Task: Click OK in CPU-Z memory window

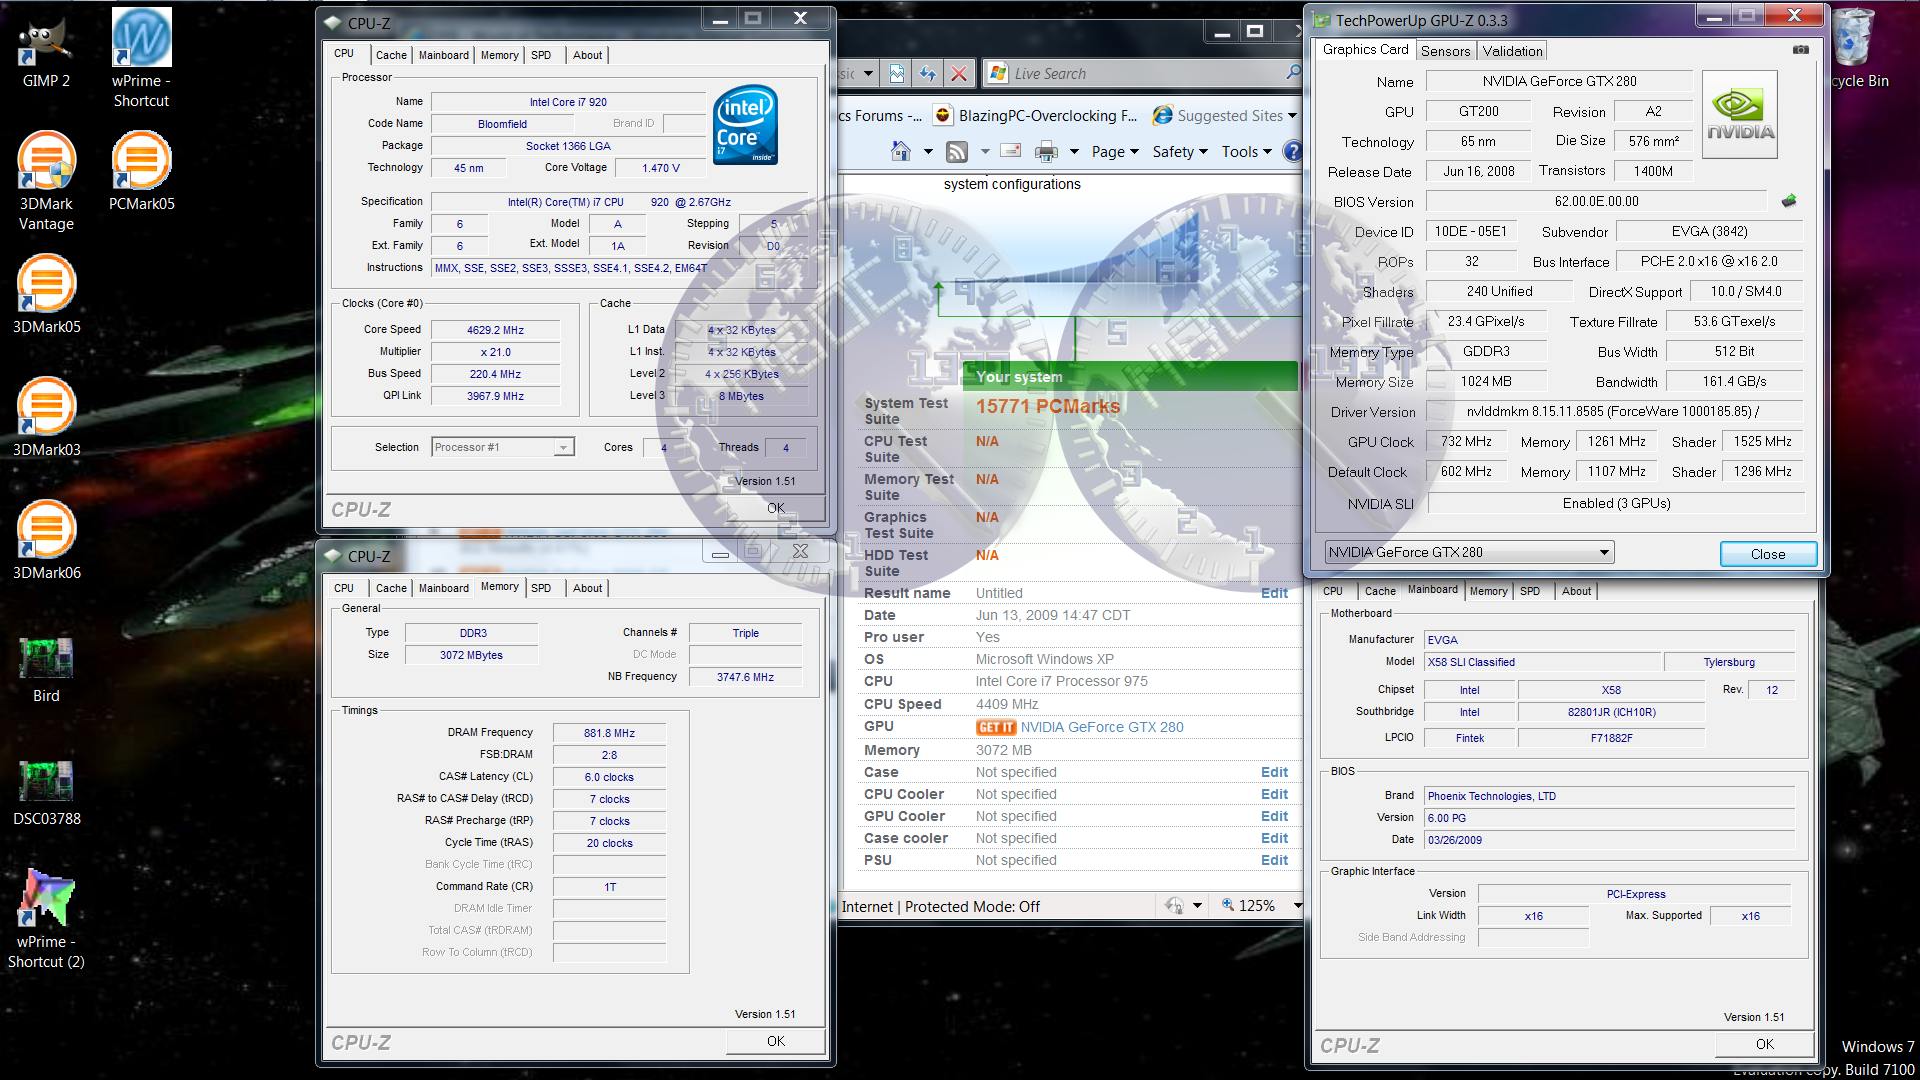Action: tap(775, 1041)
